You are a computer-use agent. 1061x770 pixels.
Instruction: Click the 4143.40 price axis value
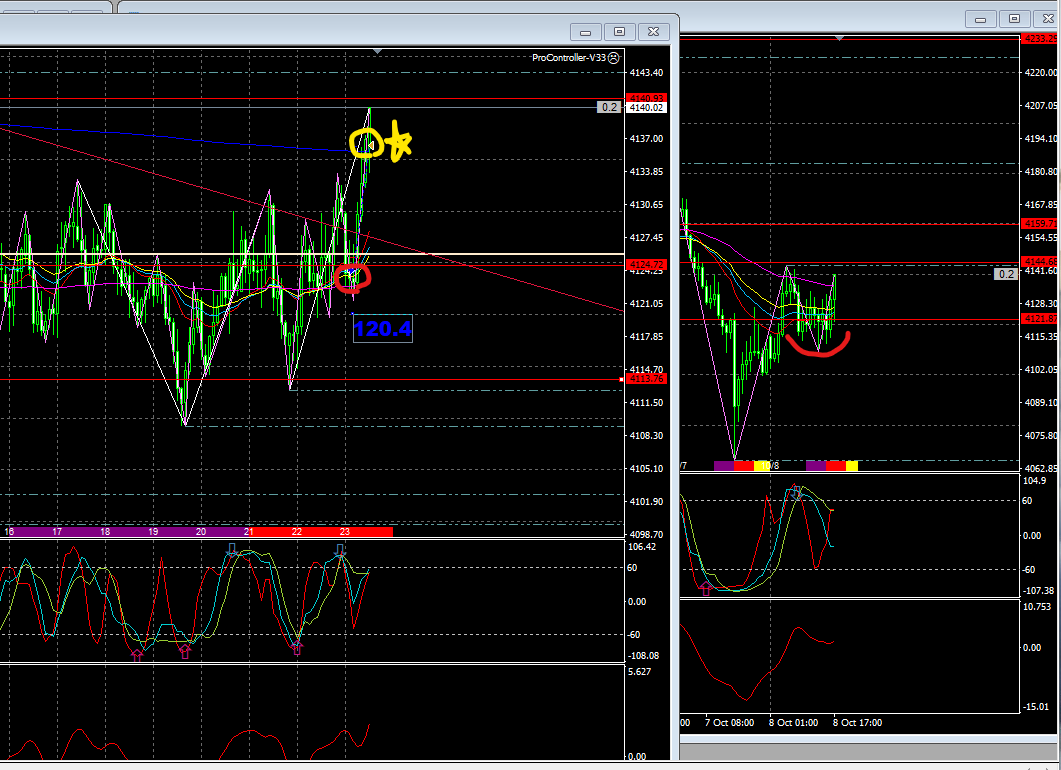pyautogui.click(x=646, y=72)
